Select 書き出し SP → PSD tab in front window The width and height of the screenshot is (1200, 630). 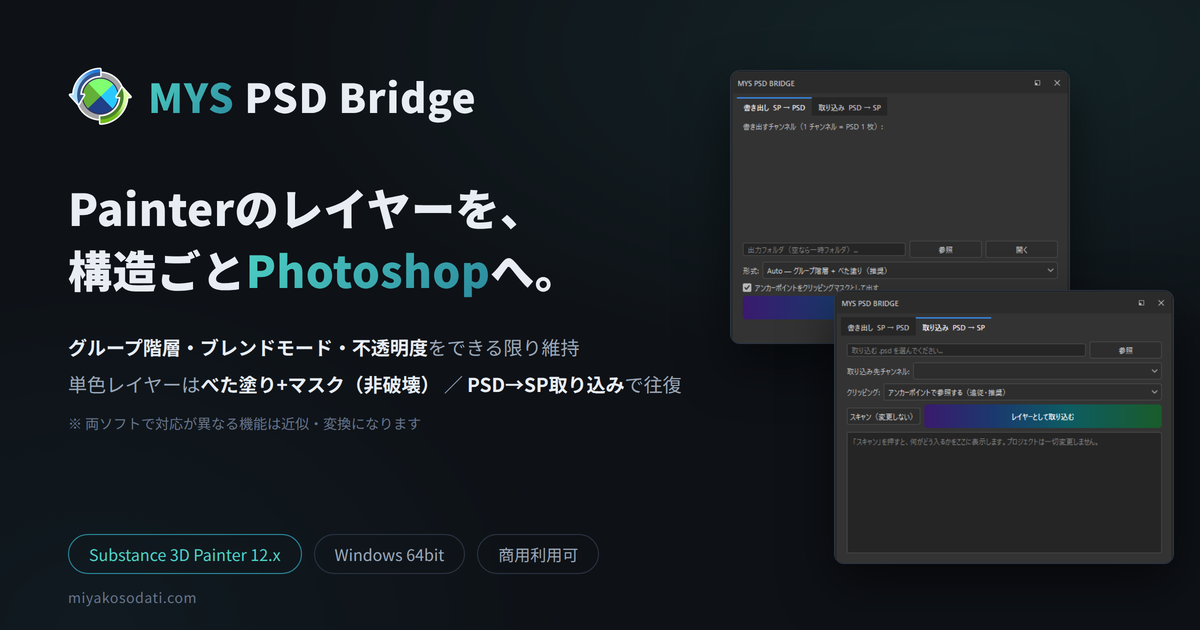[x=878, y=327]
